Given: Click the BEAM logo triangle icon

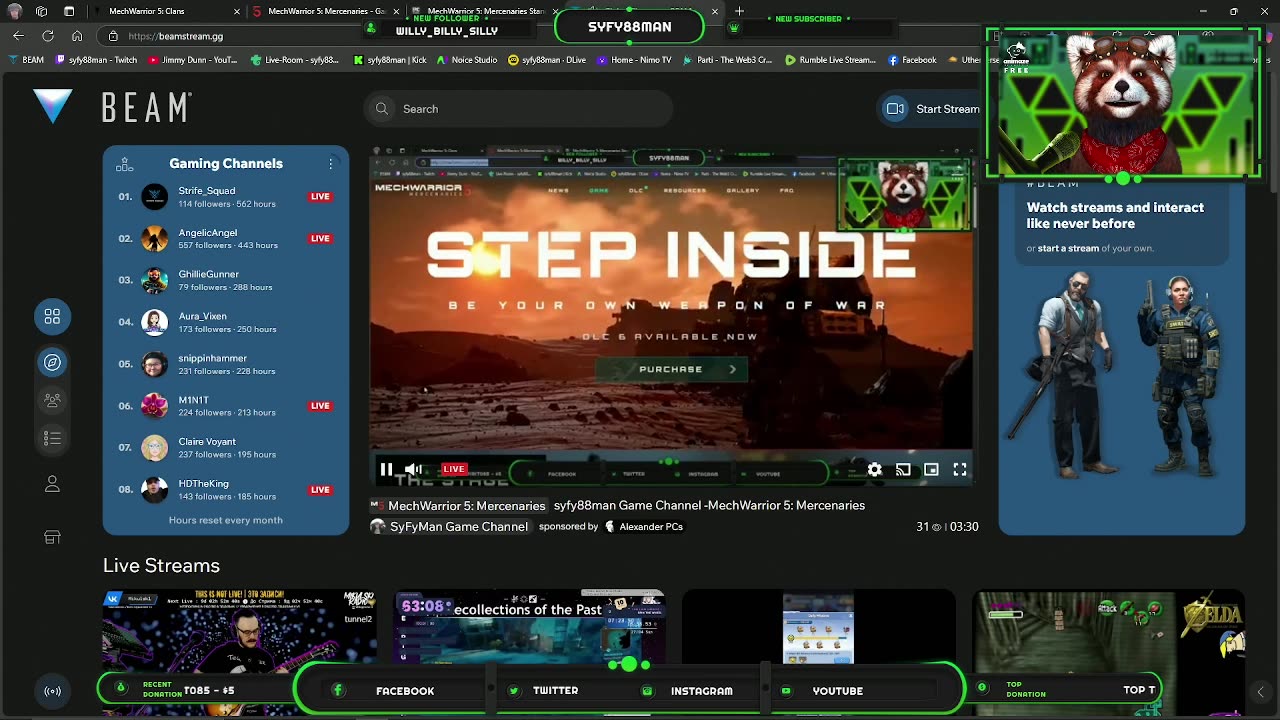Looking at the screenshot, I should click(52, 107).
